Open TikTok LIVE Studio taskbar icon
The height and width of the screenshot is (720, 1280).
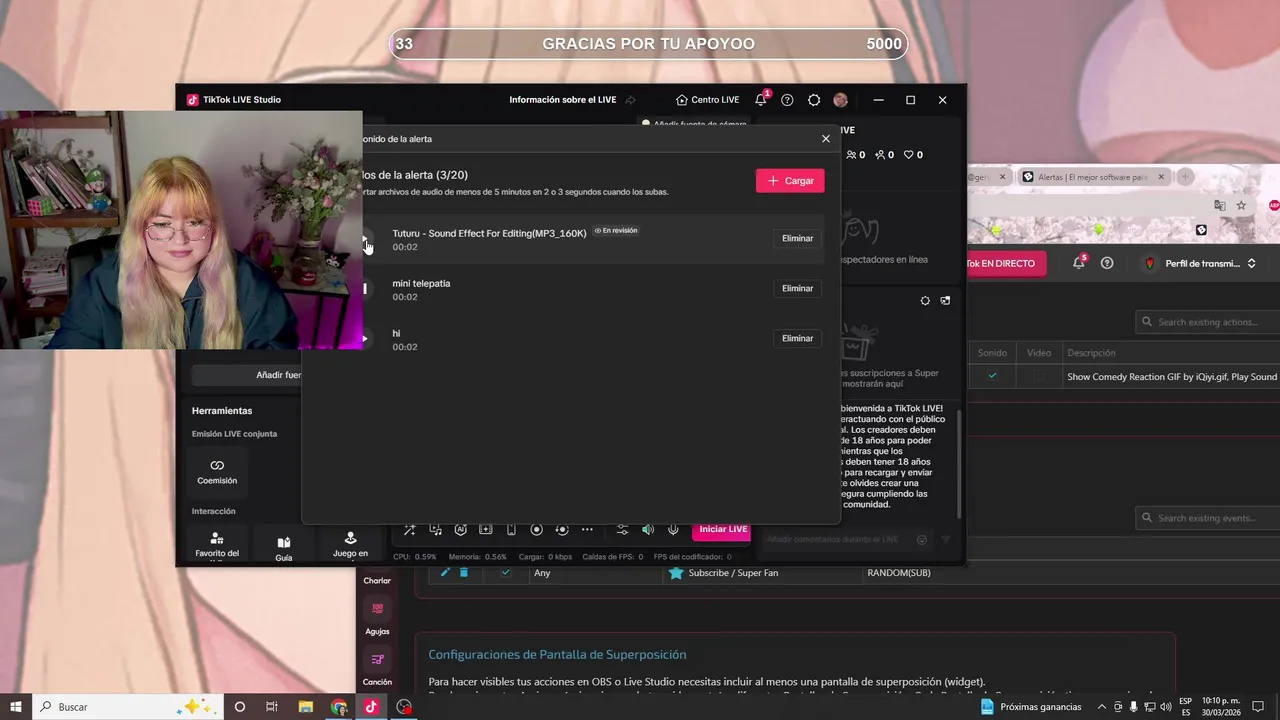(x=371, y=707)
